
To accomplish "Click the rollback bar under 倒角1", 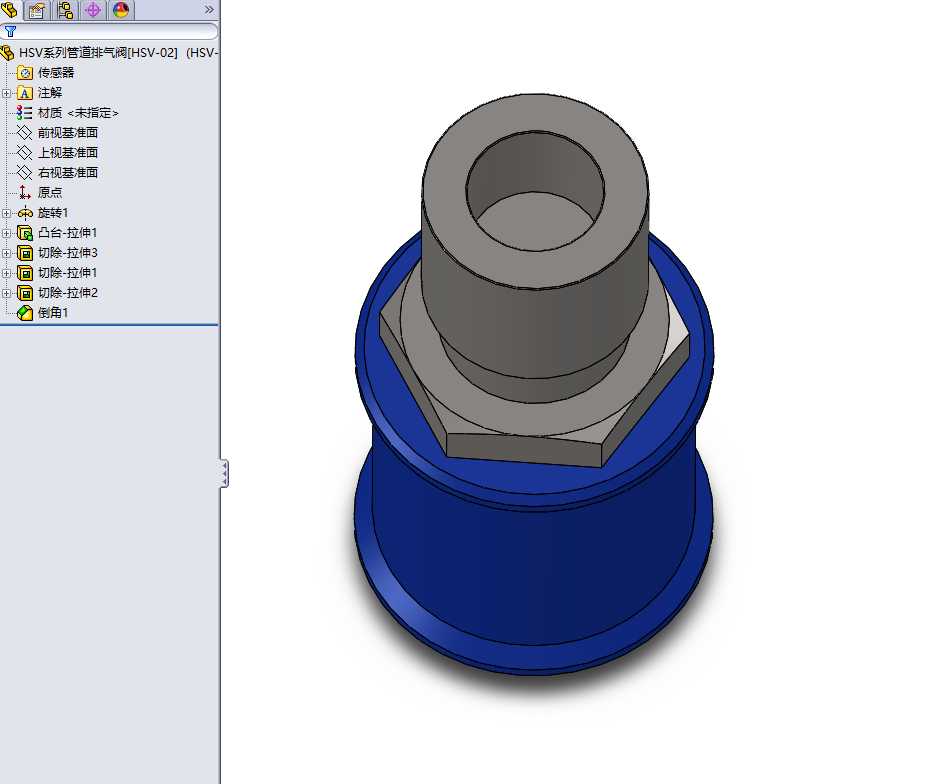I will pos(109,325).
